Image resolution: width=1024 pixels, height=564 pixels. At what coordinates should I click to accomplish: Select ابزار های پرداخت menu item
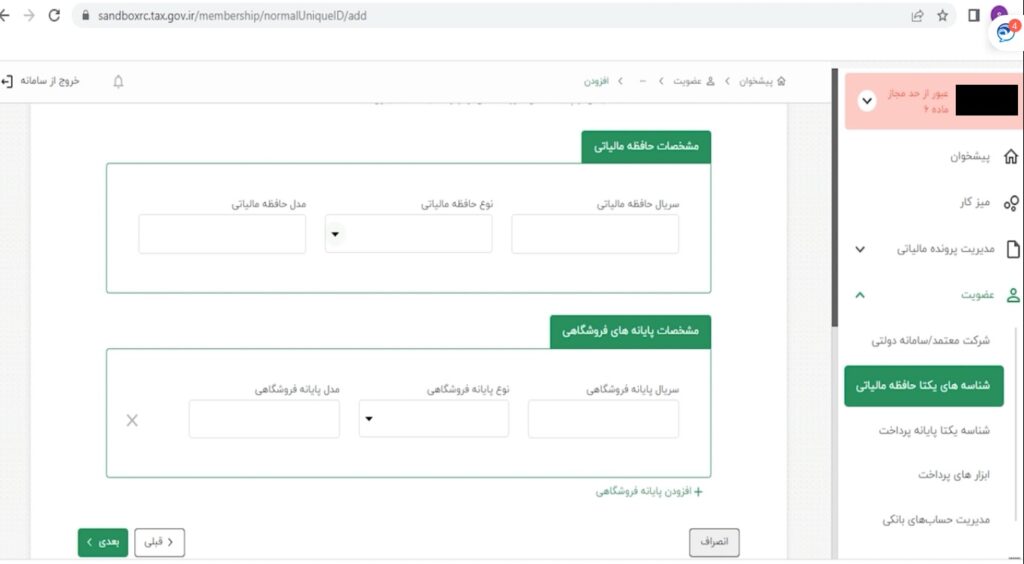click(953, 475)
